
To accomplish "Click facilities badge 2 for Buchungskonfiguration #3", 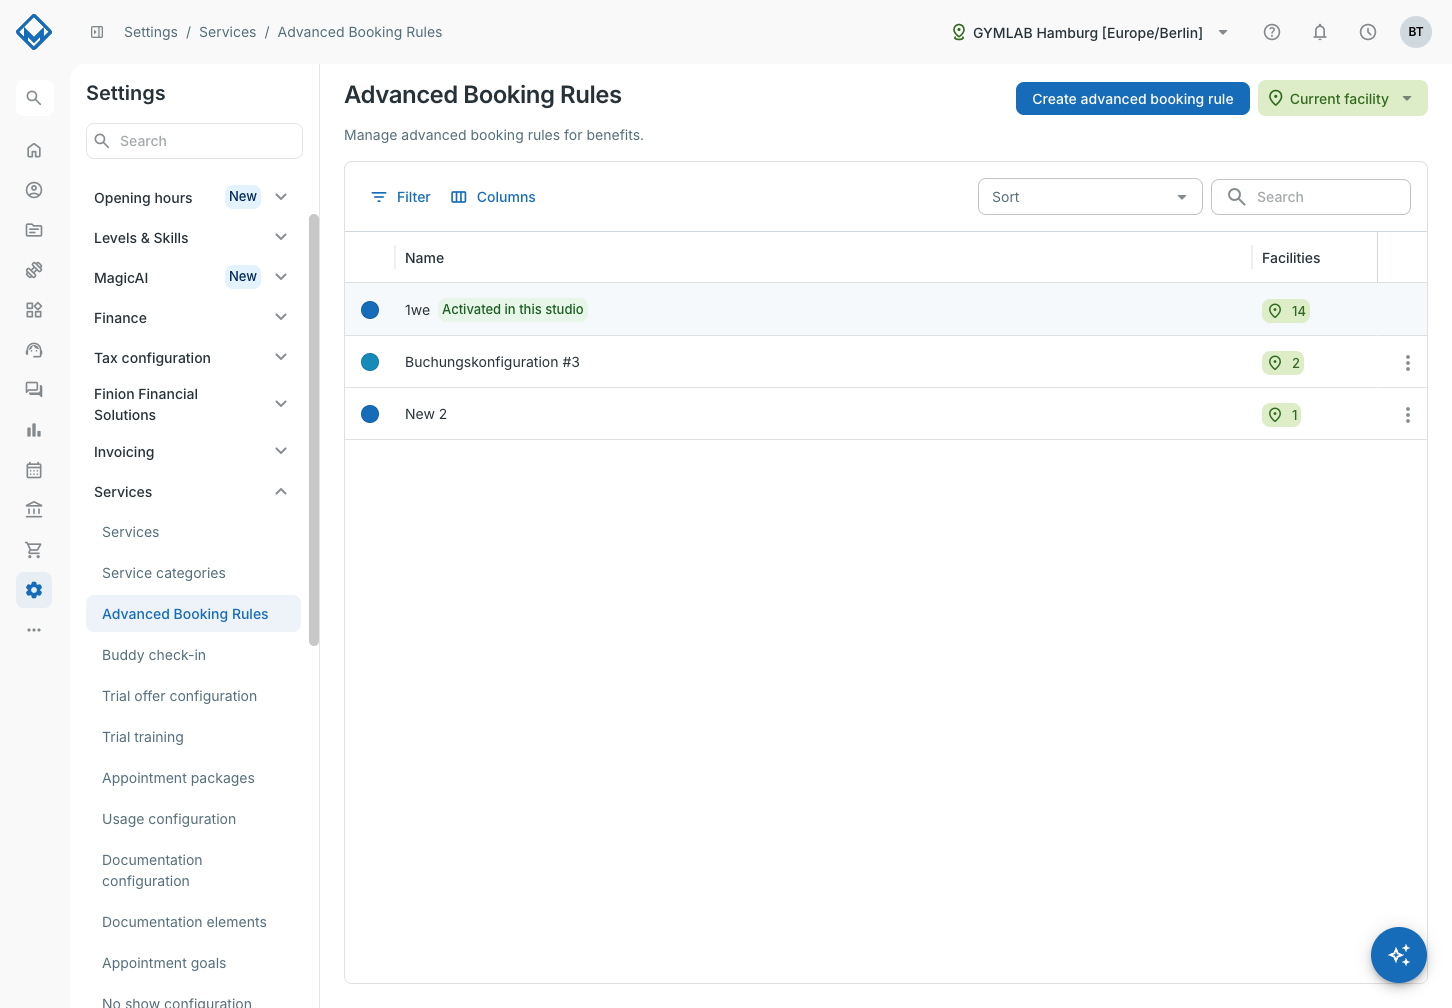I will coord(1283,363).
